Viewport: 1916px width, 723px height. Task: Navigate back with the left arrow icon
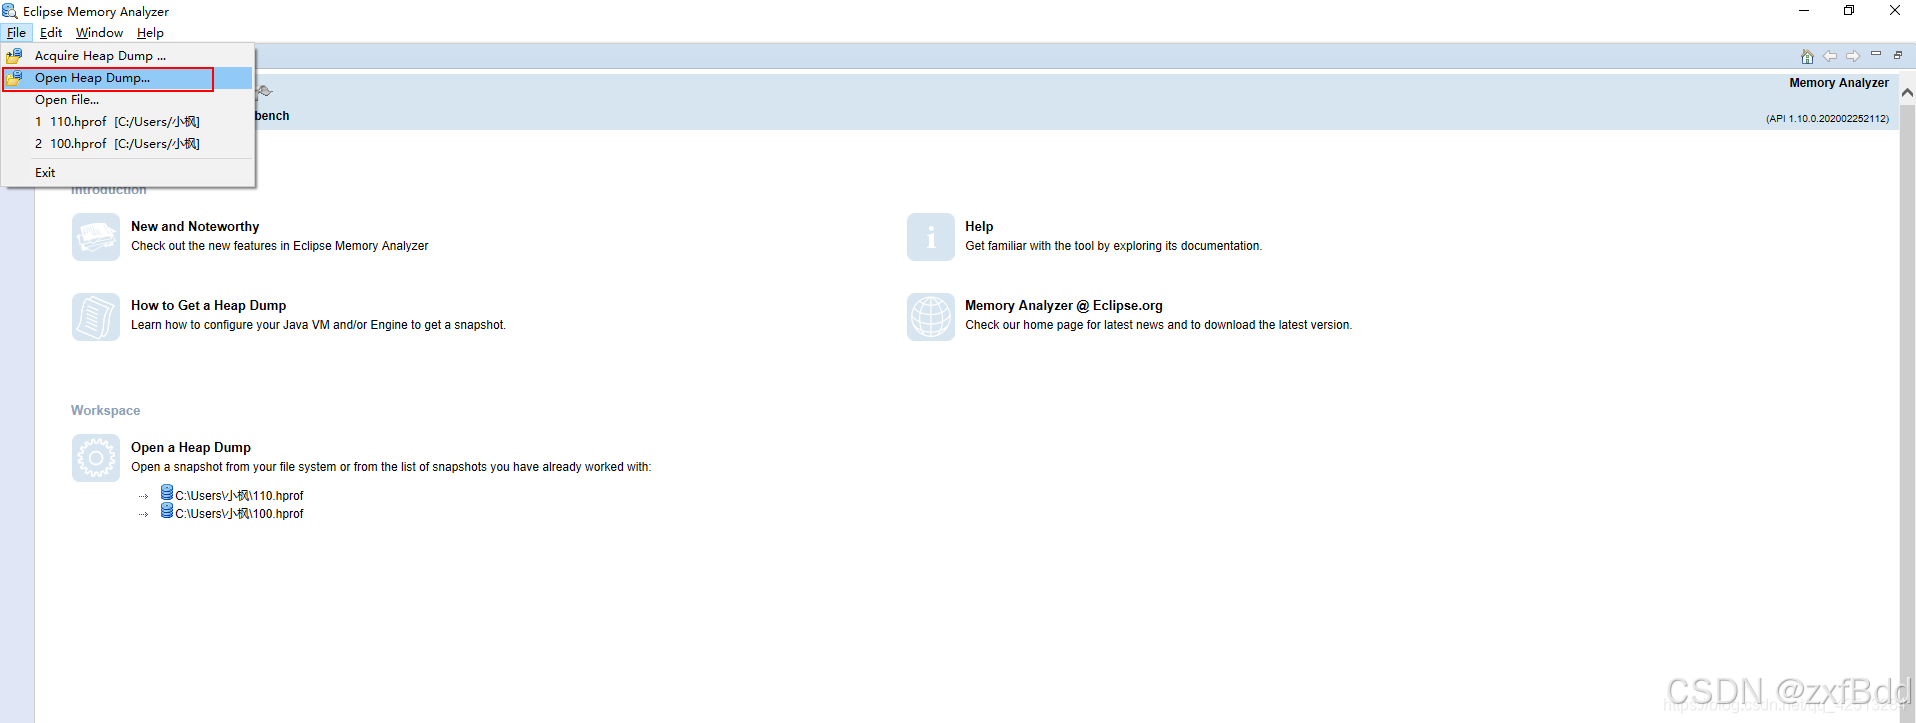[1830, 56]
